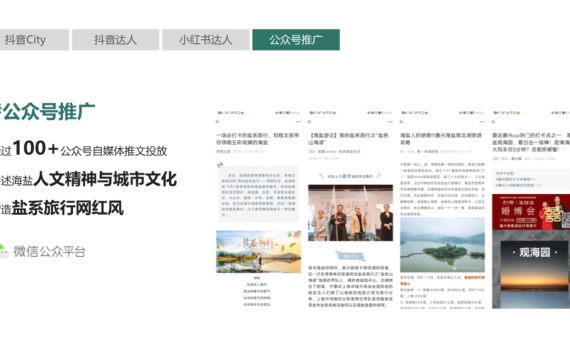The width and height of the screenshot is (570, 360).
Task: Open more options in the 【海盐游记】 article
Action: point(390,122)
